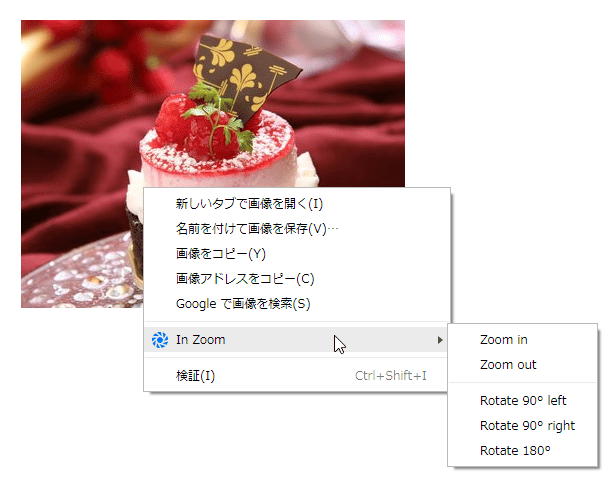Select Rotate 90° left
Viewport: 610px width, 480px height.
click(523, 400)
